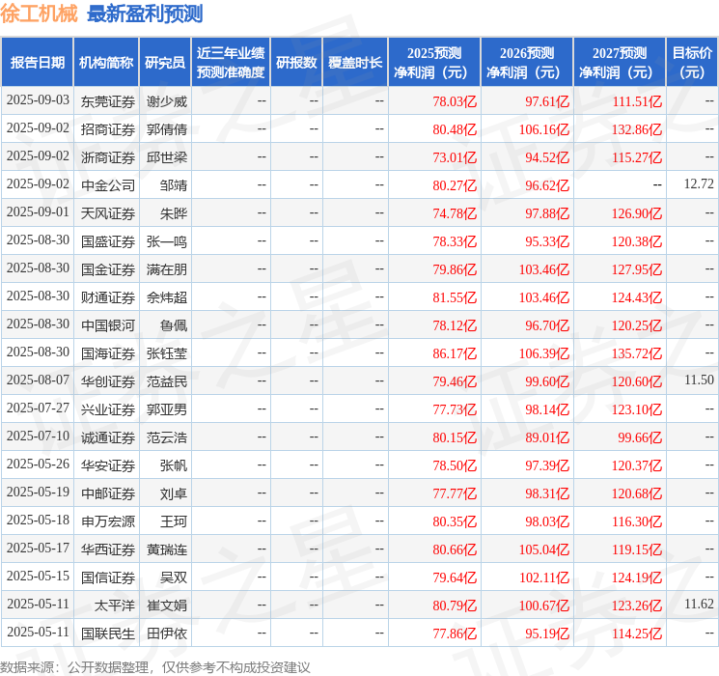Click the 近三年业绩预测准确度 header
Image resolution: width=719 pixels, height=676 pixels.
tap(231, 62)
